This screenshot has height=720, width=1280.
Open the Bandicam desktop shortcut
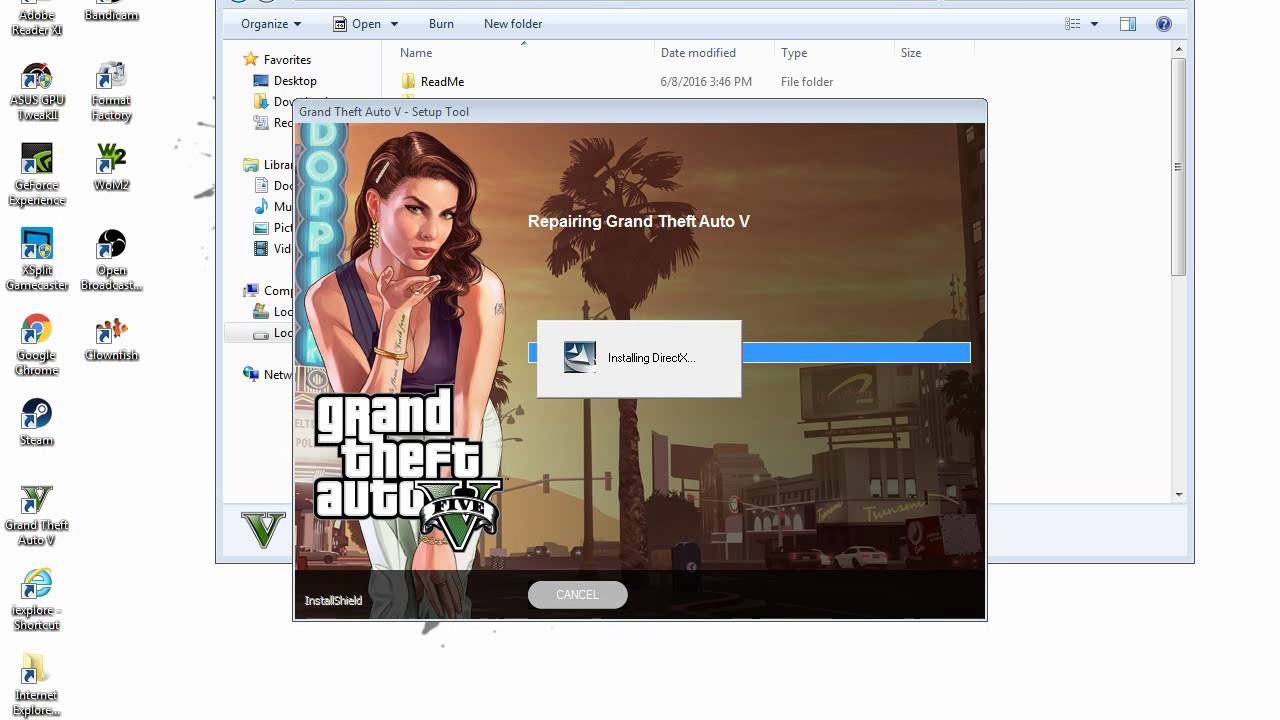click(111, 10)
